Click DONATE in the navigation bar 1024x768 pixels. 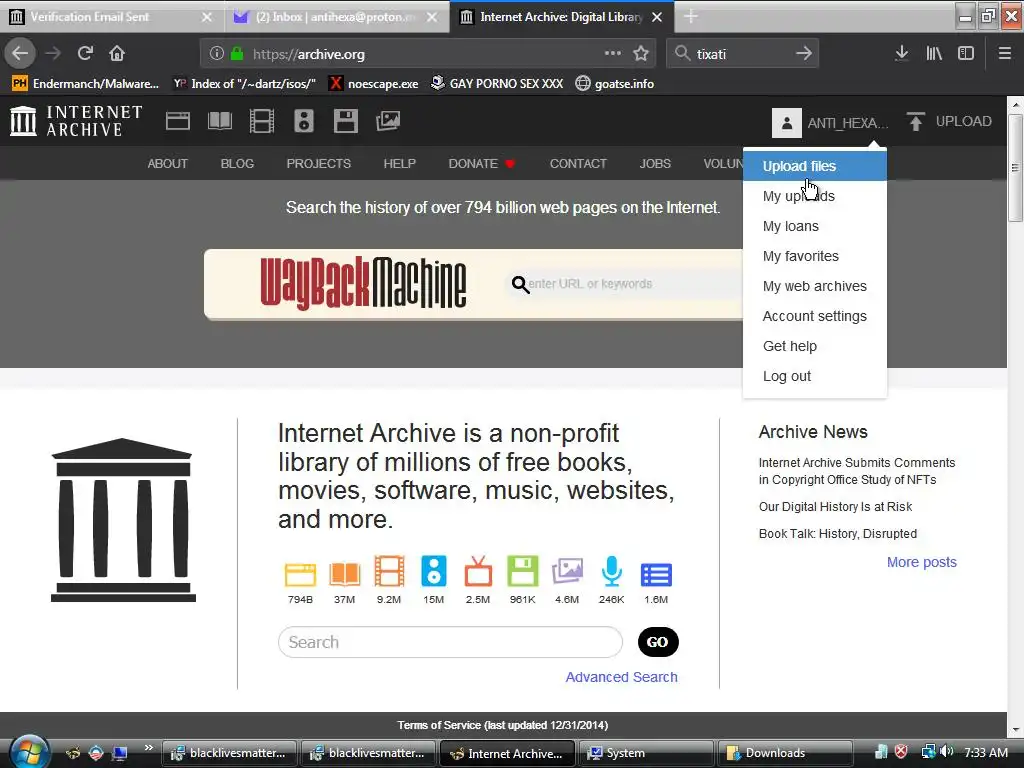(x=481, y=163)
